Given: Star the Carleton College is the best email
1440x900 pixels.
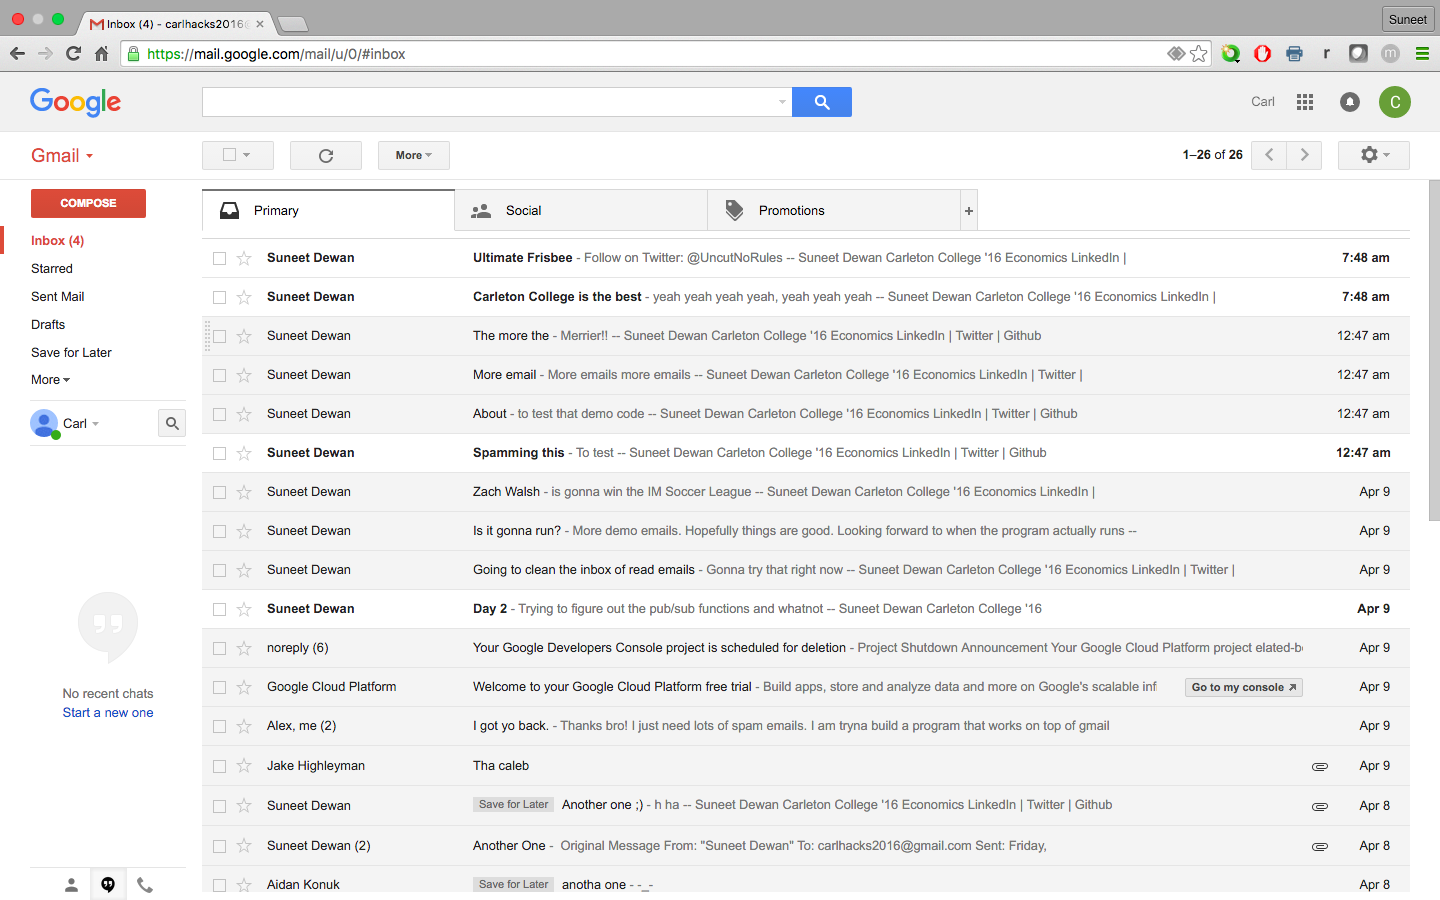Looking at the screenshot, I should 244,297.
